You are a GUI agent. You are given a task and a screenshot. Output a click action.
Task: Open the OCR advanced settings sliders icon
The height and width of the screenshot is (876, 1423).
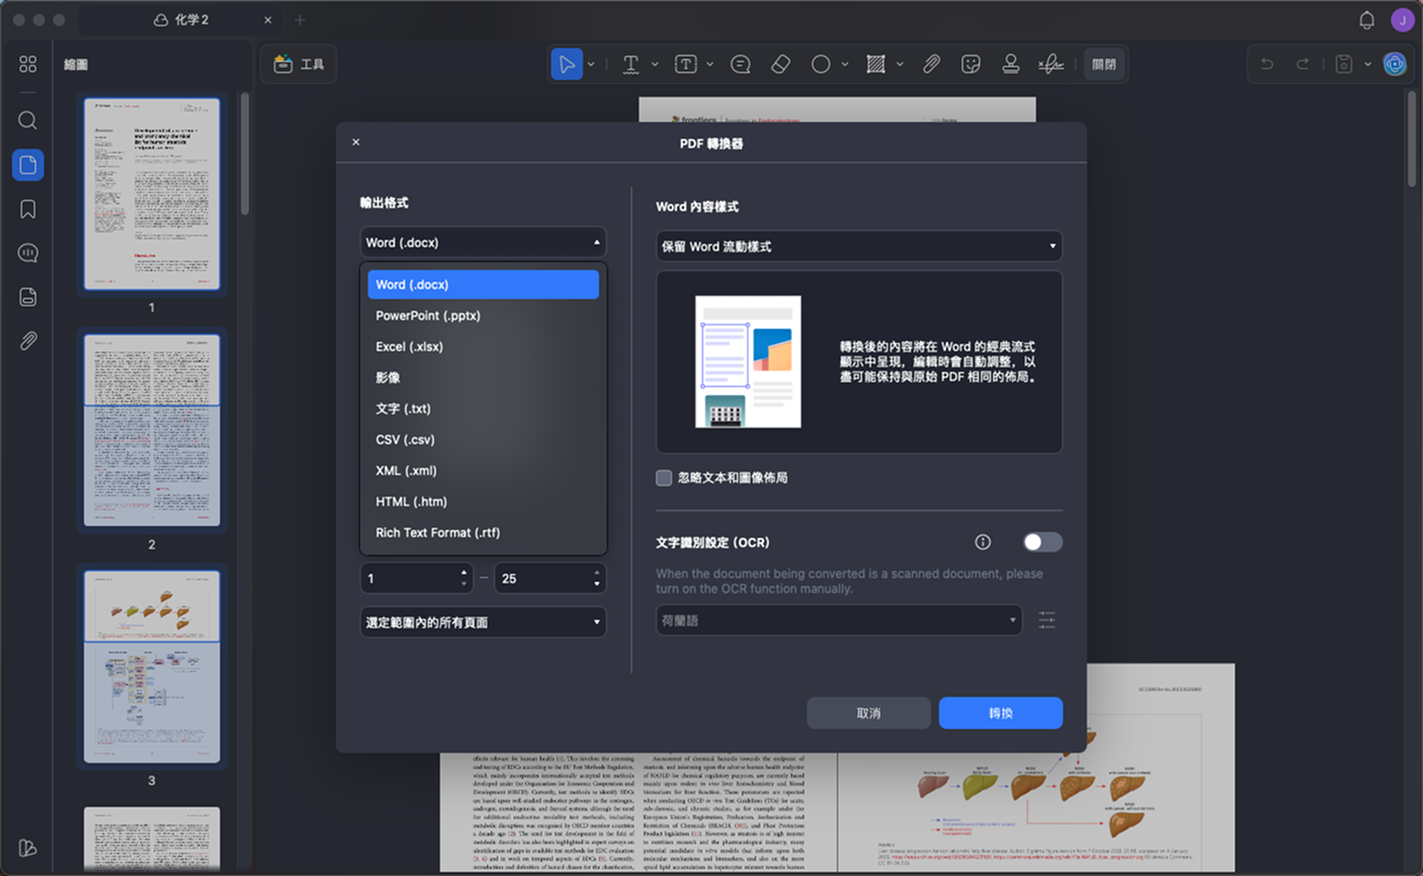point(1047,620)
